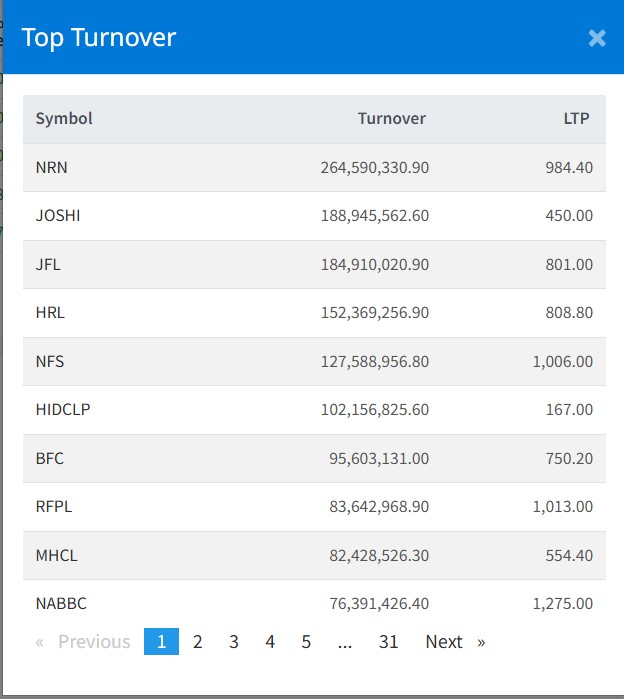
Task: Click the current page 1 button
Action: [161, 642]
